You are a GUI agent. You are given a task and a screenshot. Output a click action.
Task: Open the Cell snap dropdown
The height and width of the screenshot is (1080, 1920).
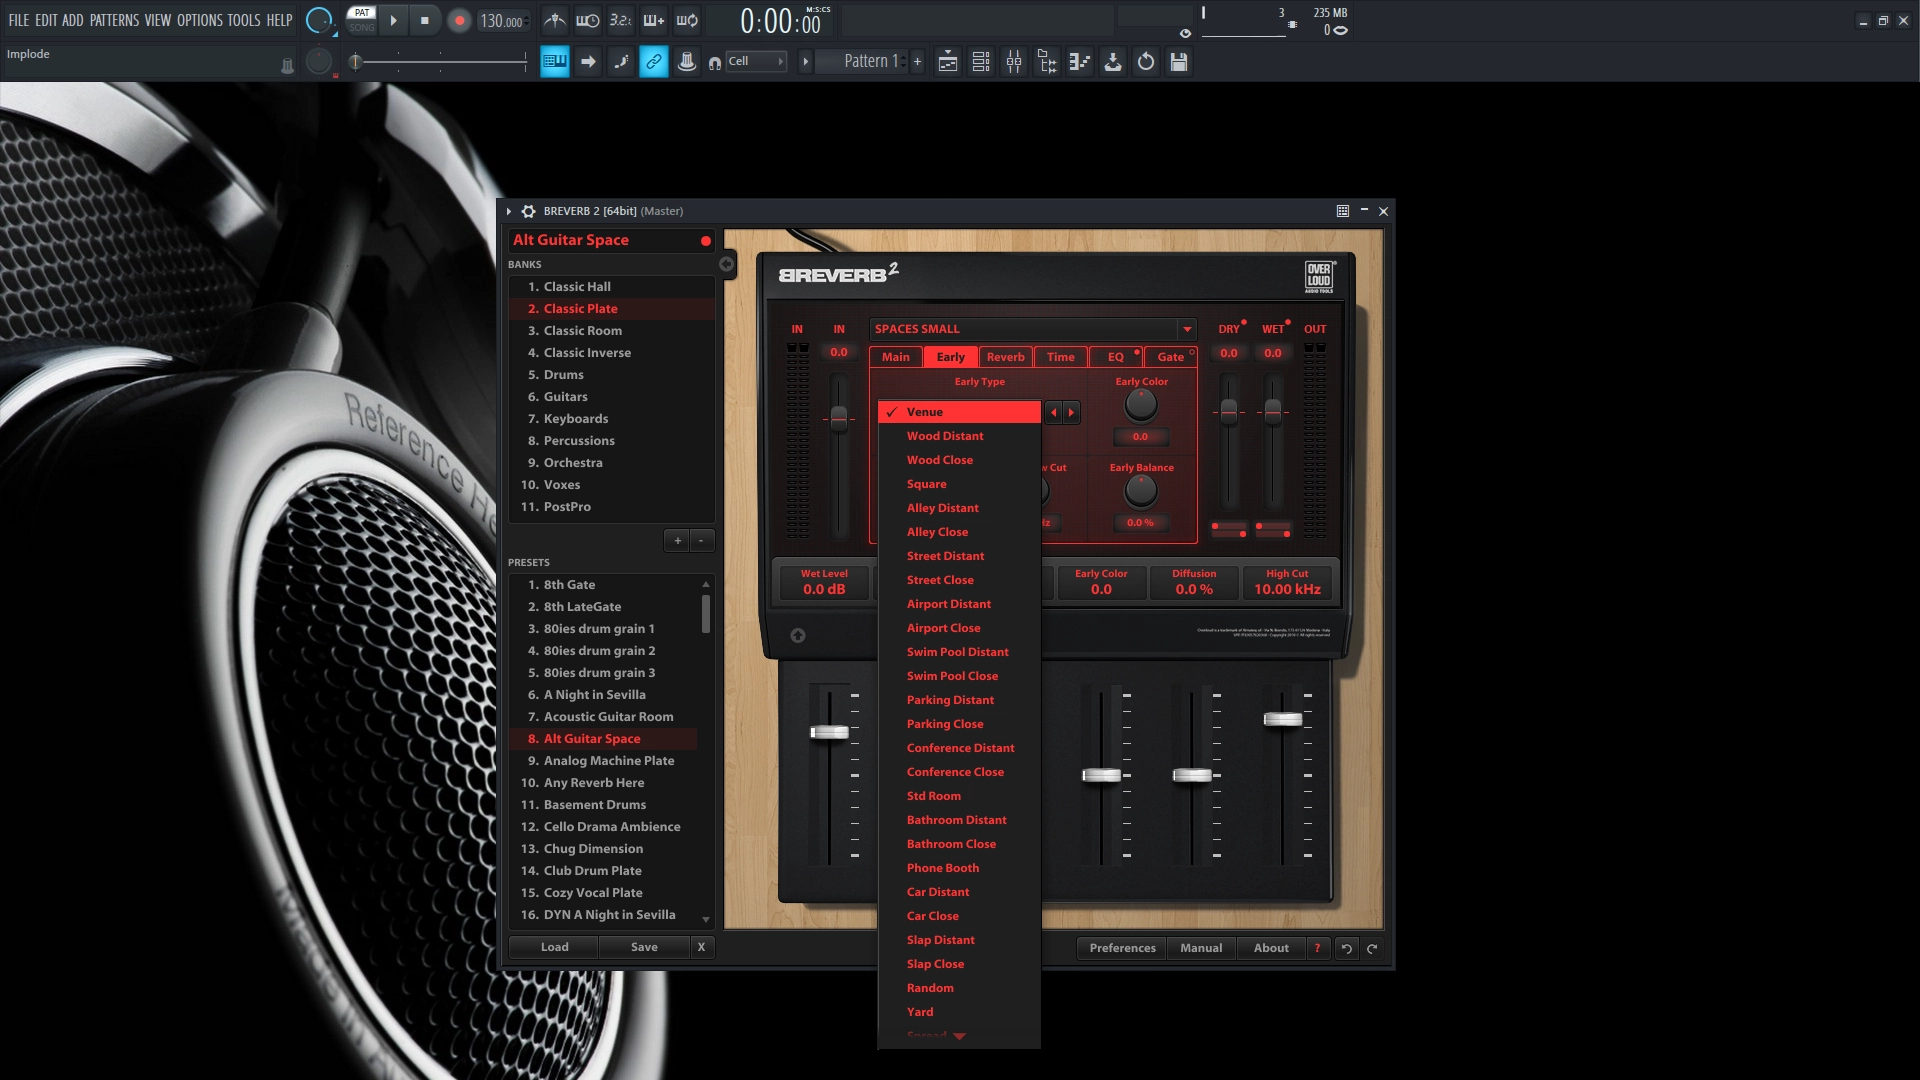(x=756, y=62)
